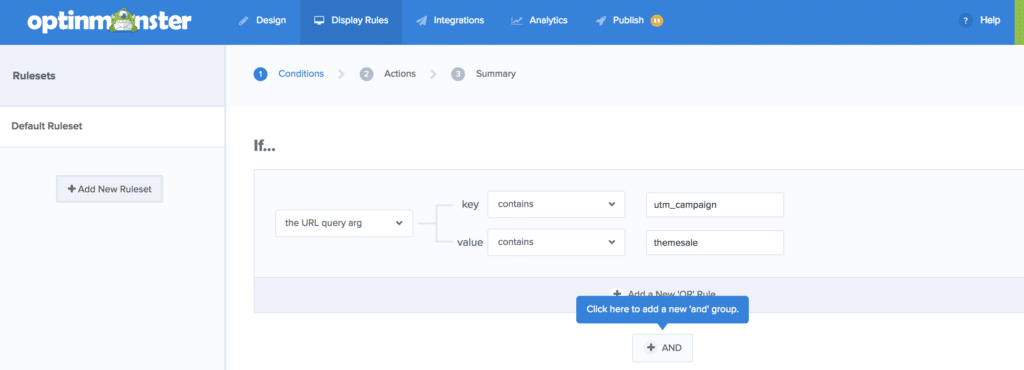Click the 'If...' heading text
This screenshot has height=370, width=1024.
(264, 146)
